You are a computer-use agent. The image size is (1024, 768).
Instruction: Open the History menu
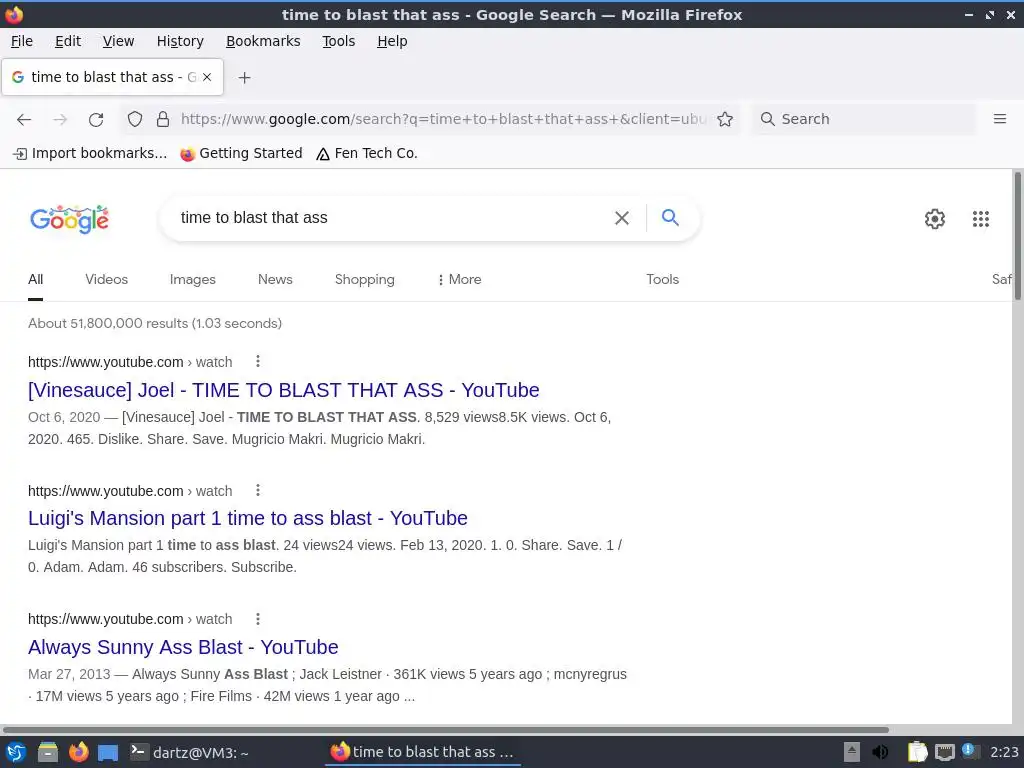[180, 41]
